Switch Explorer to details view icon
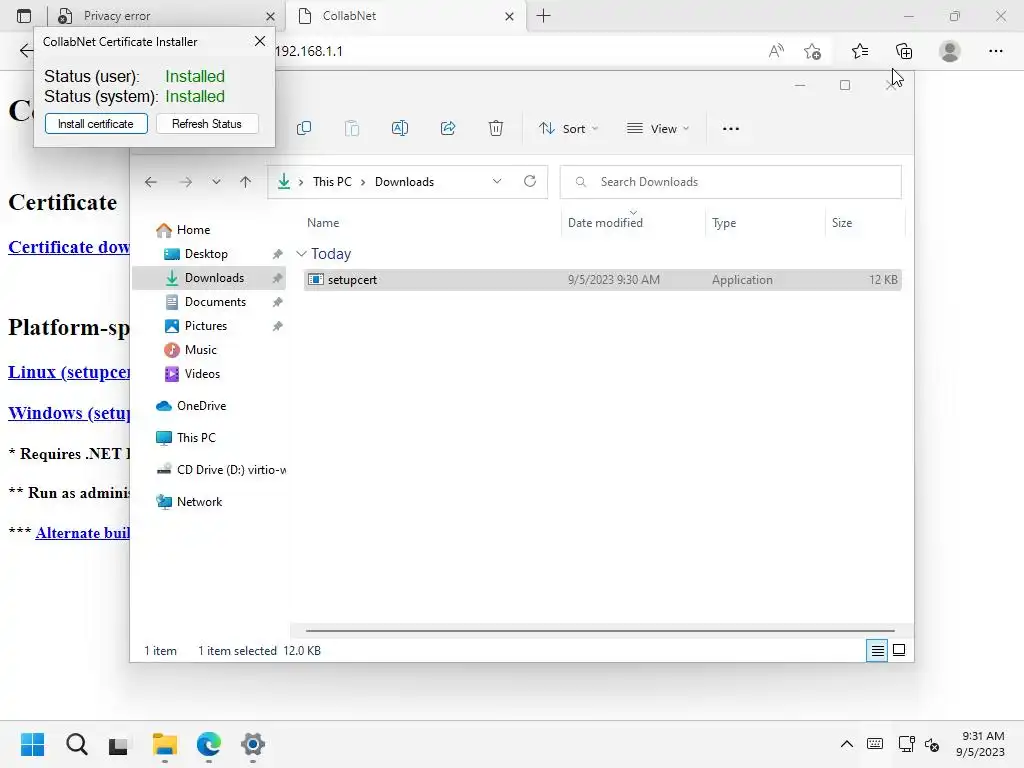The height and width of the screenshot is (768, 1024). (877, 650)
